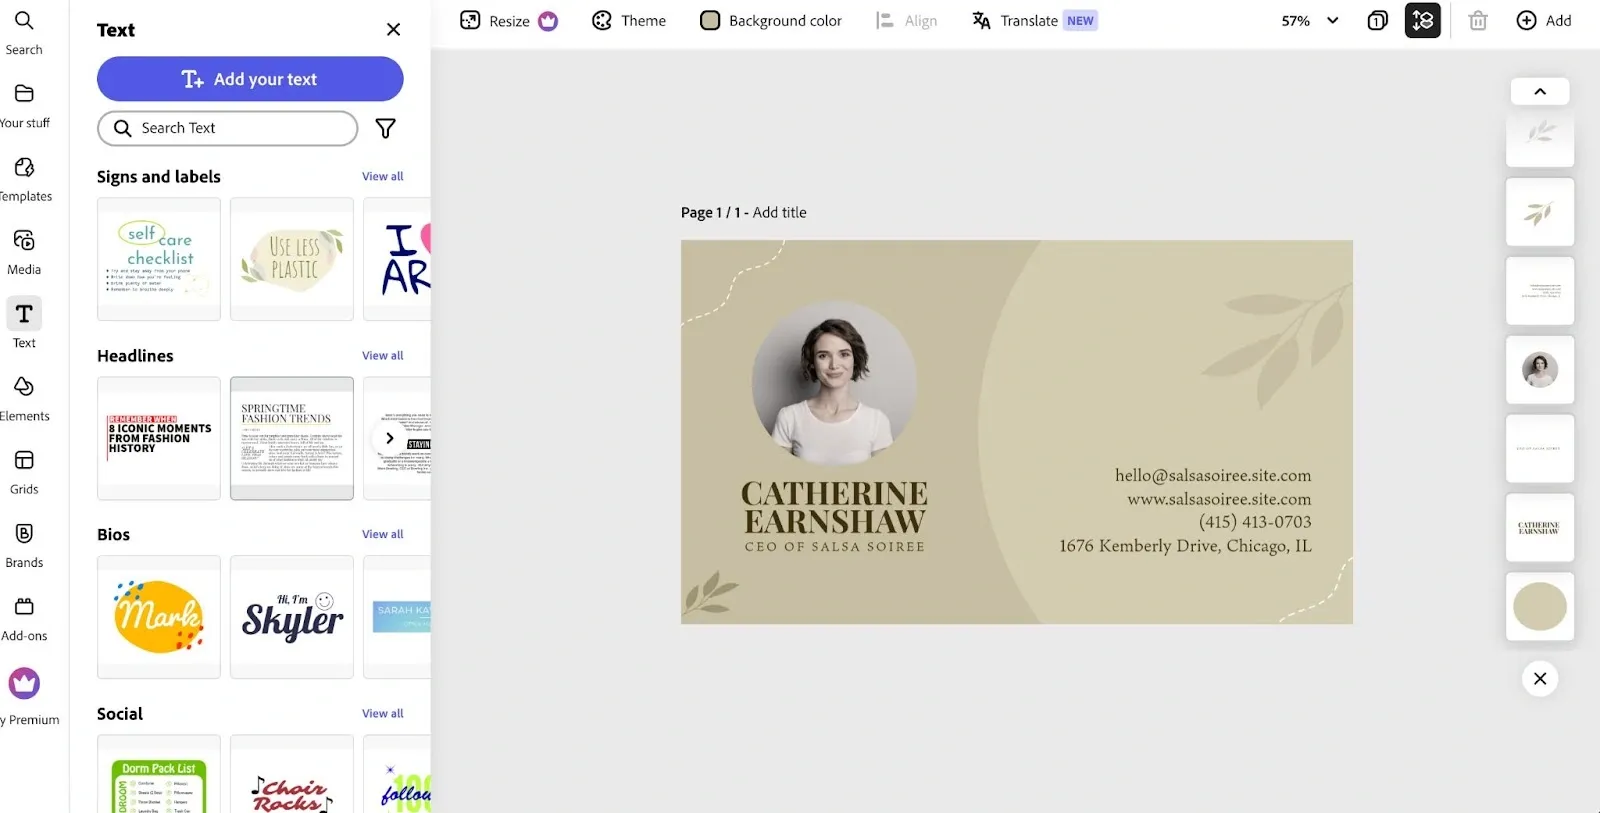The height and width of the screenshot is (813, 1600).
Task: Select the 1676 Kemberly Drive address text
Action: [1185, 546]
